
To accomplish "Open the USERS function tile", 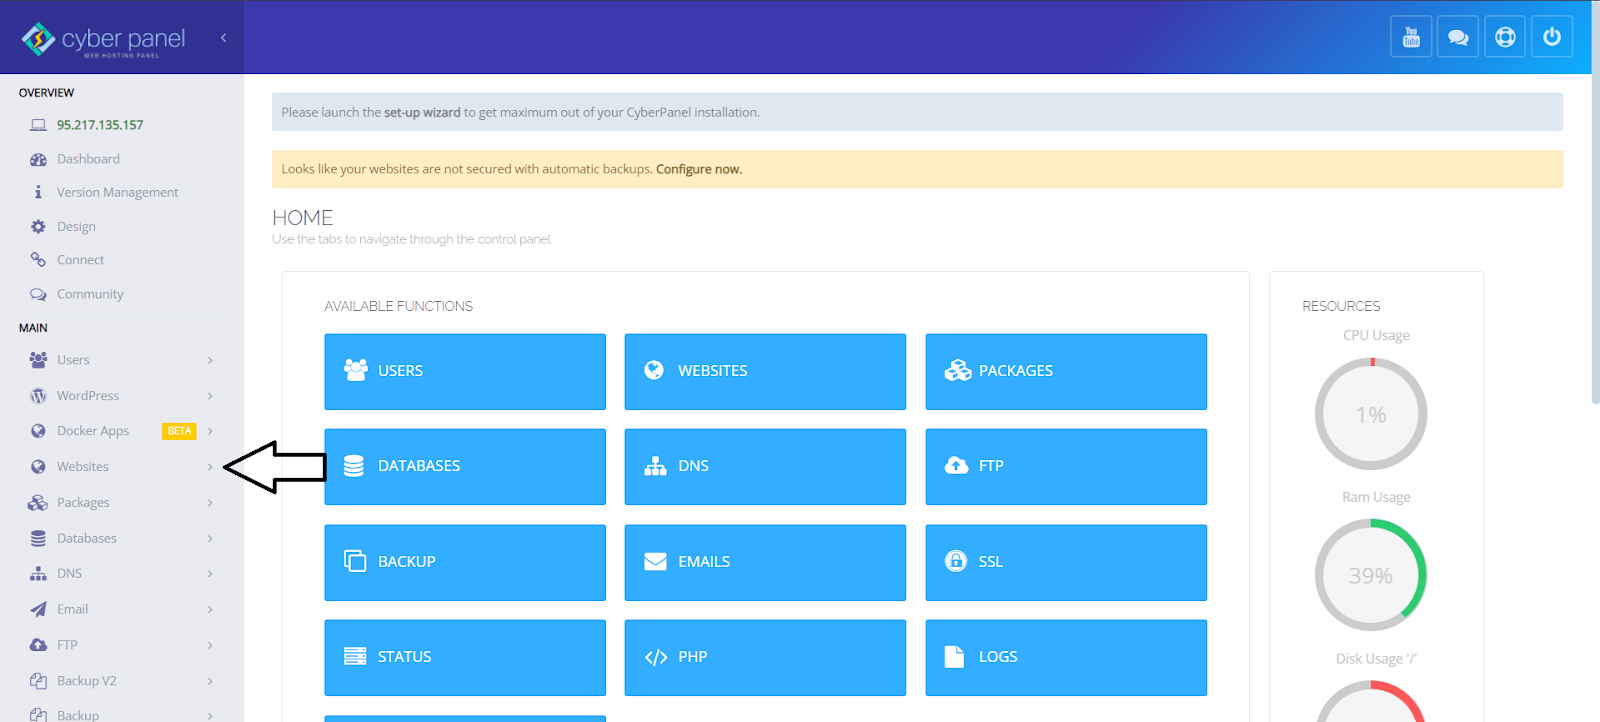I will point(465,371).
